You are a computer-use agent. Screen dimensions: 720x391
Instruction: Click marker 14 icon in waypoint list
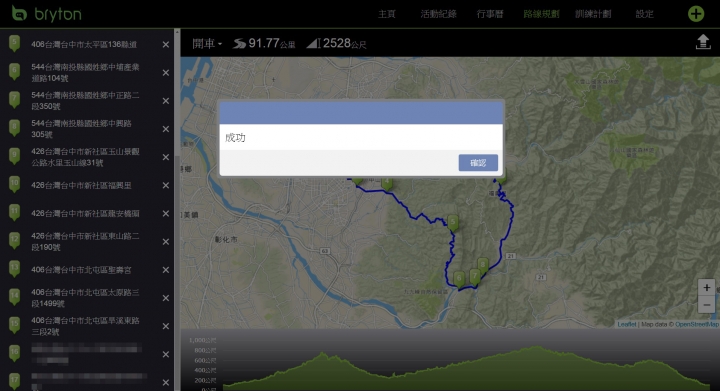pyautogui.click(x=15, y=297)
